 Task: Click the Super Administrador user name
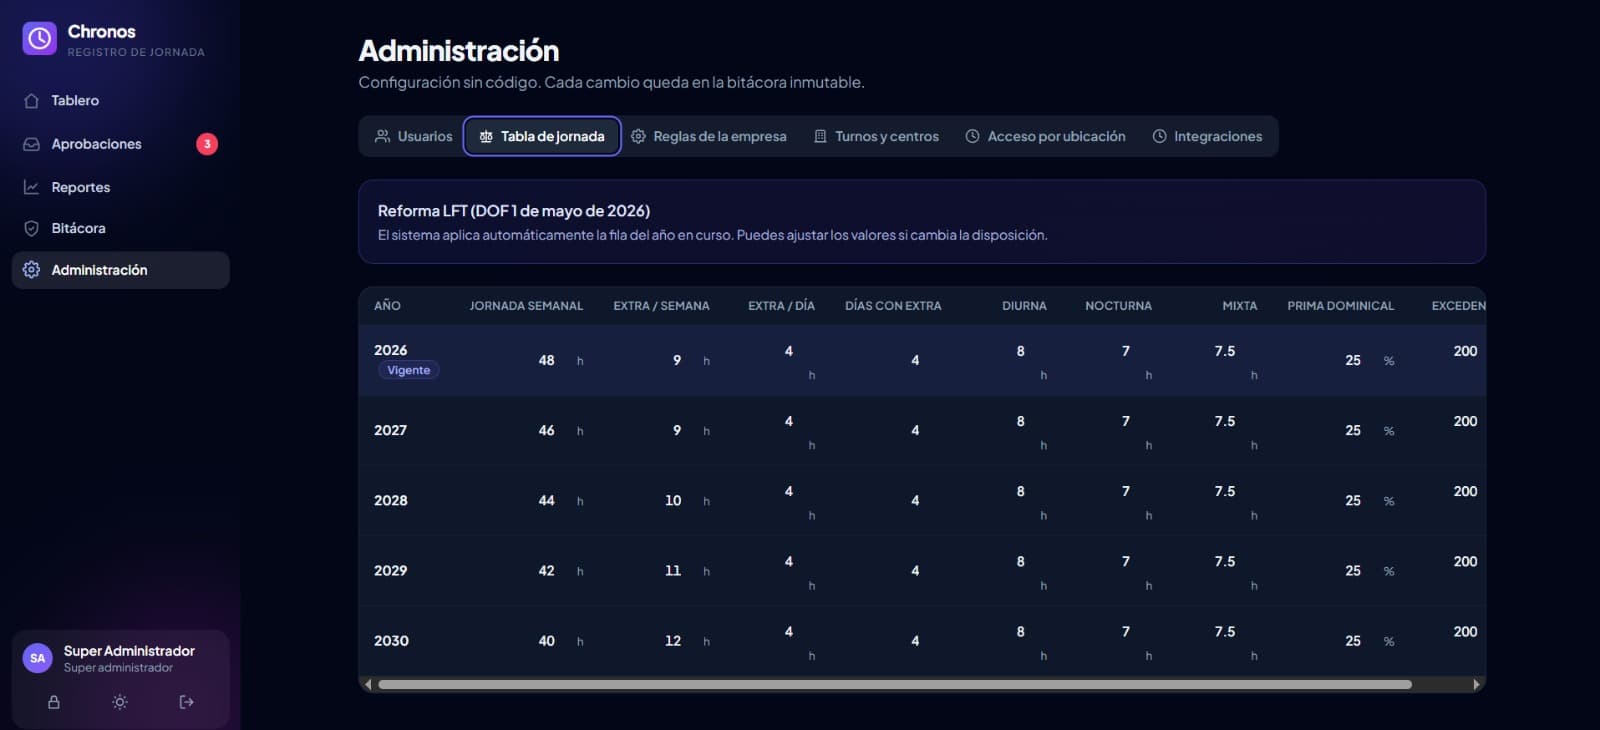[129, 651]
